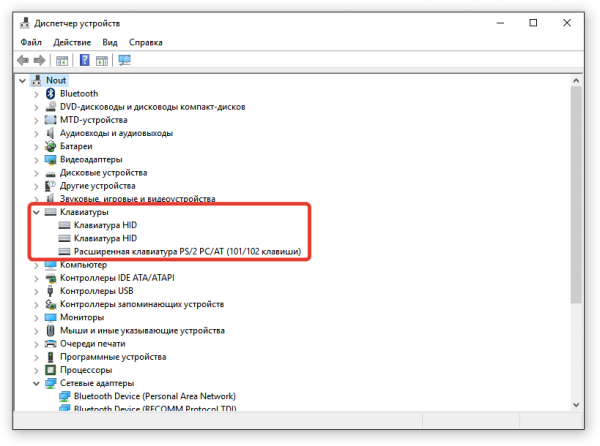600x446 pixels.
Task: Close the Диспетчер устройств window
Action: point(567,23)
